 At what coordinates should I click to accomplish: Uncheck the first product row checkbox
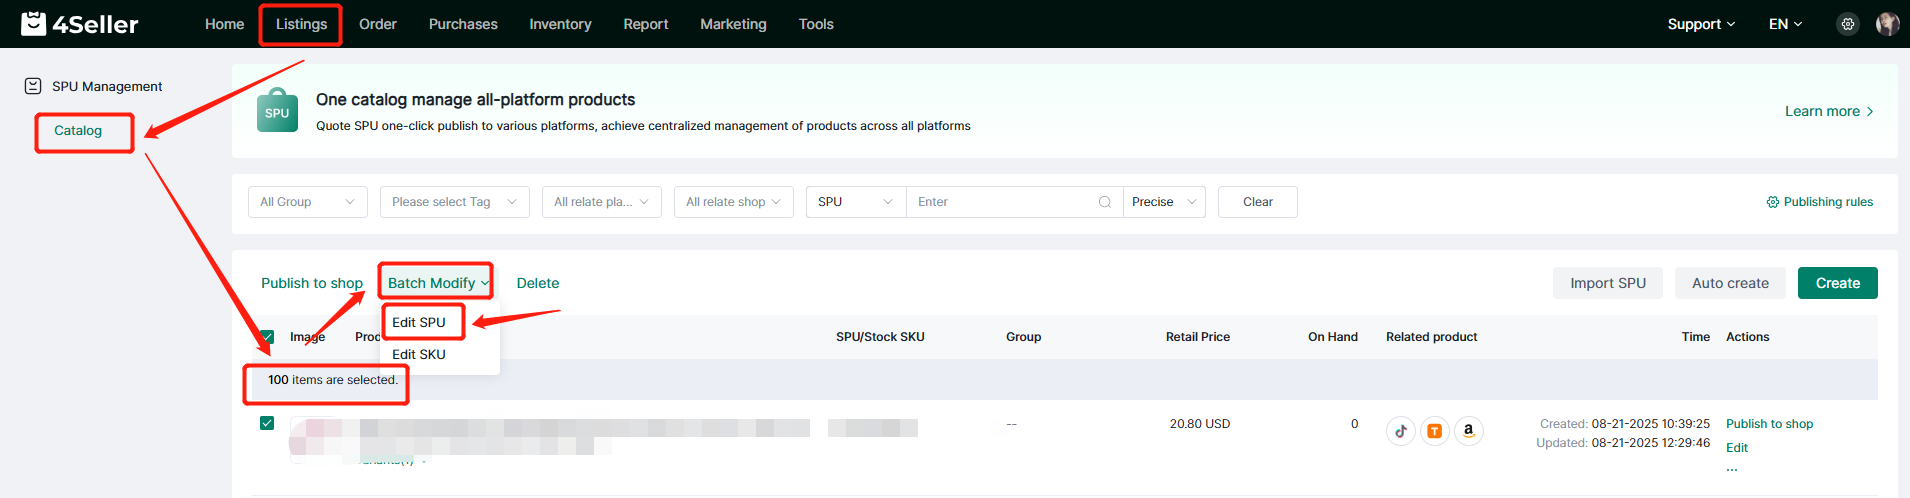tap(267, 423)
